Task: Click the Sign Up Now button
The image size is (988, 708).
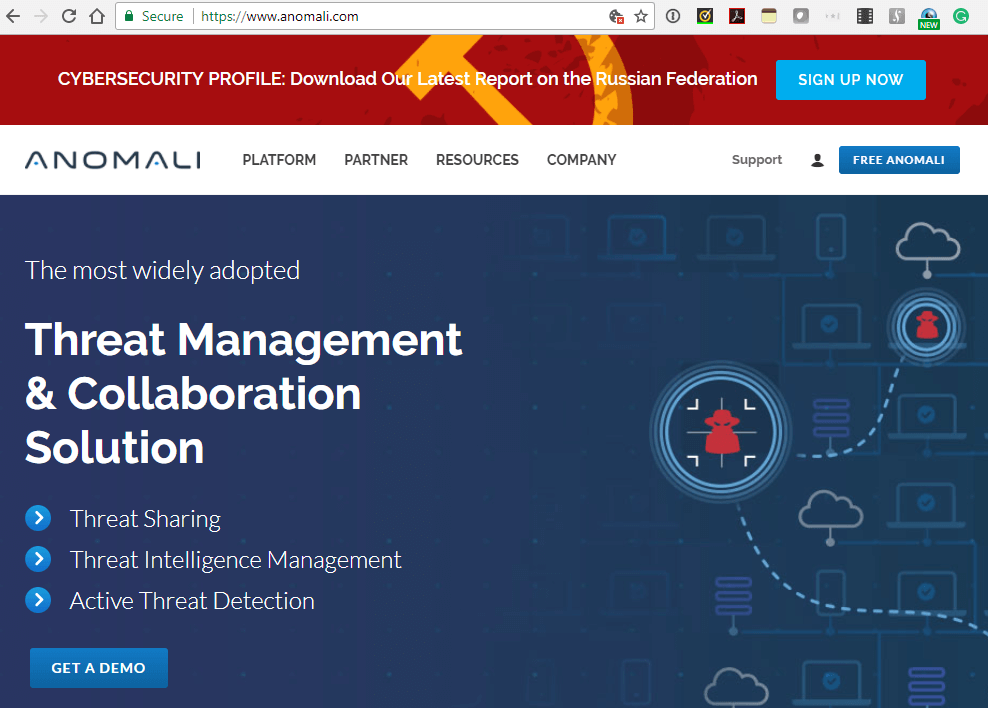Action: 851,80
